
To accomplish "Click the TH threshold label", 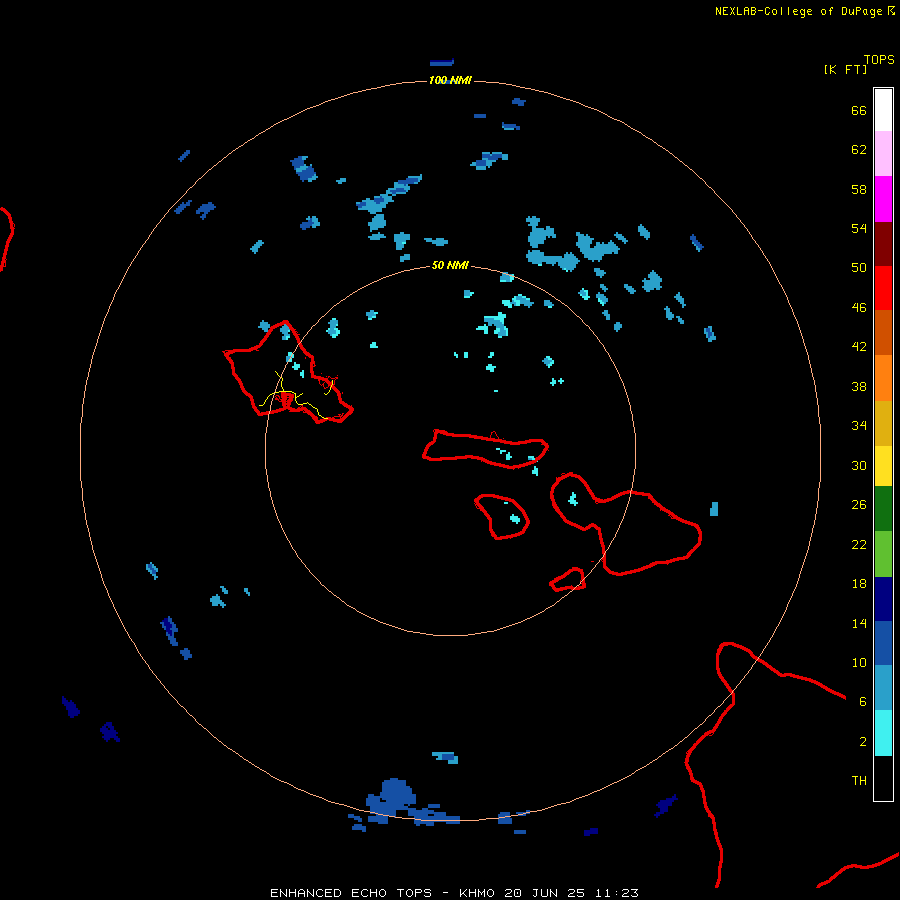I will [859, 781].
